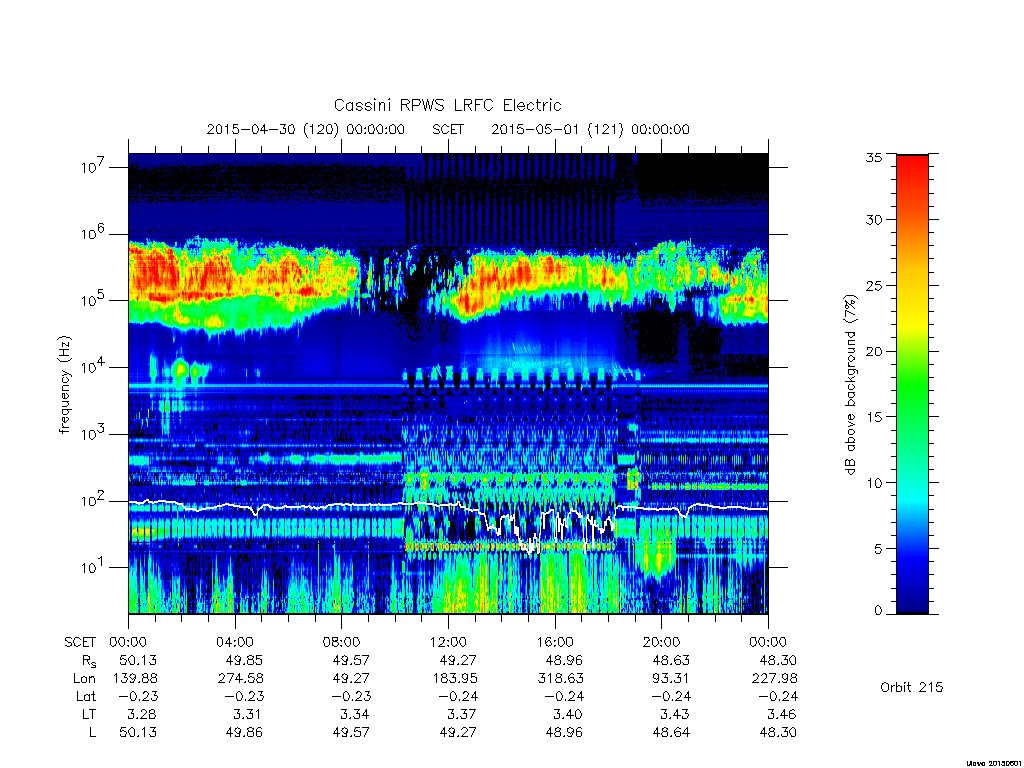Click the 10^2 frequency tick label
The height and width of the screenshot is (768, 1024).
[94, 501]
